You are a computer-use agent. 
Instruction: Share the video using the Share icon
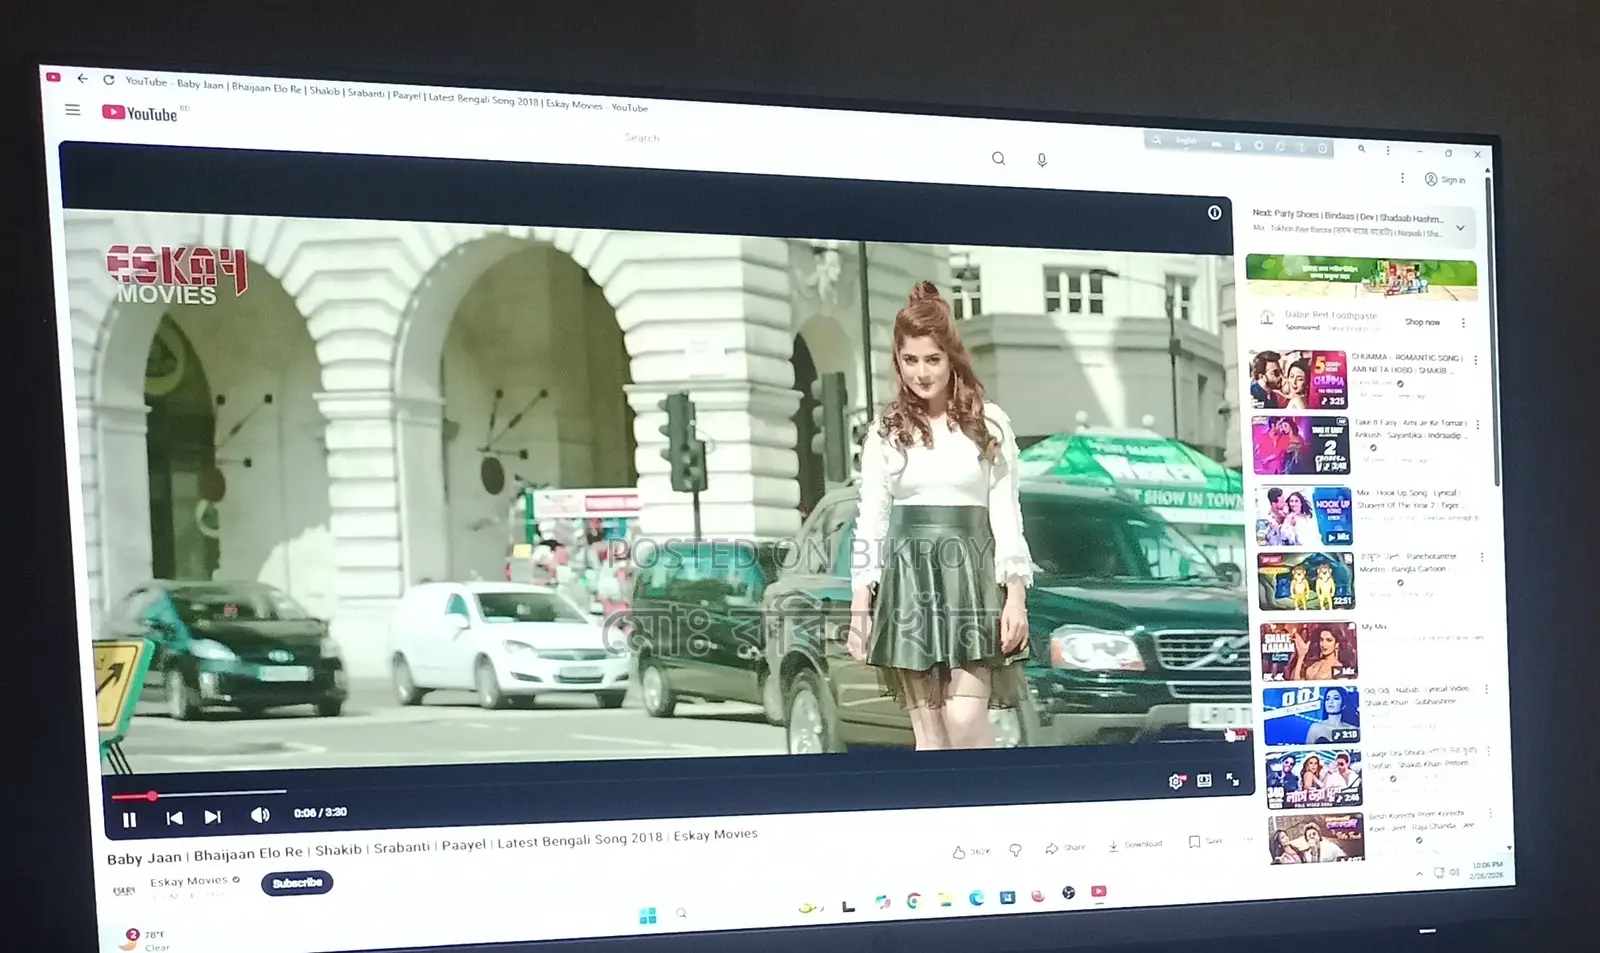pyautogui.click(x=1052, y=848)
